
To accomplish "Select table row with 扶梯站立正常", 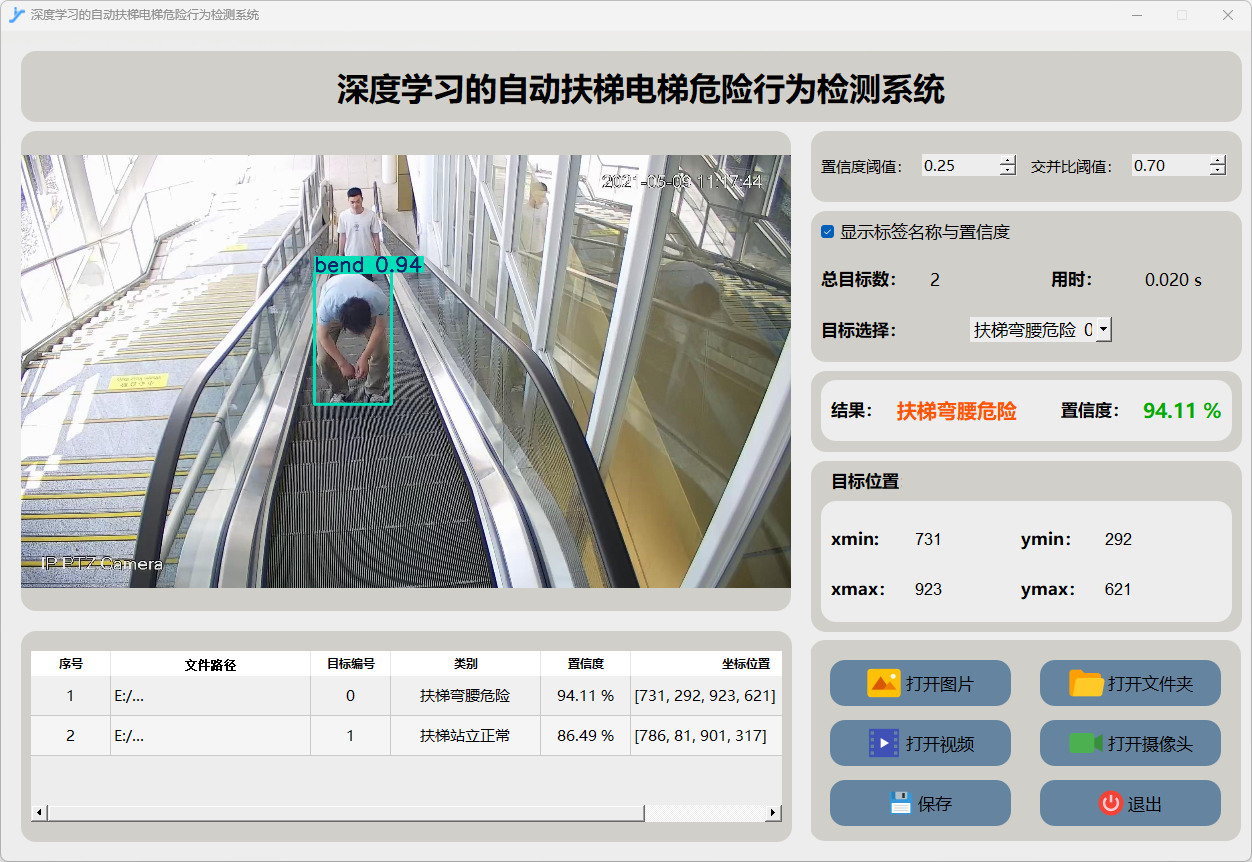I will (x=465, y=736).
